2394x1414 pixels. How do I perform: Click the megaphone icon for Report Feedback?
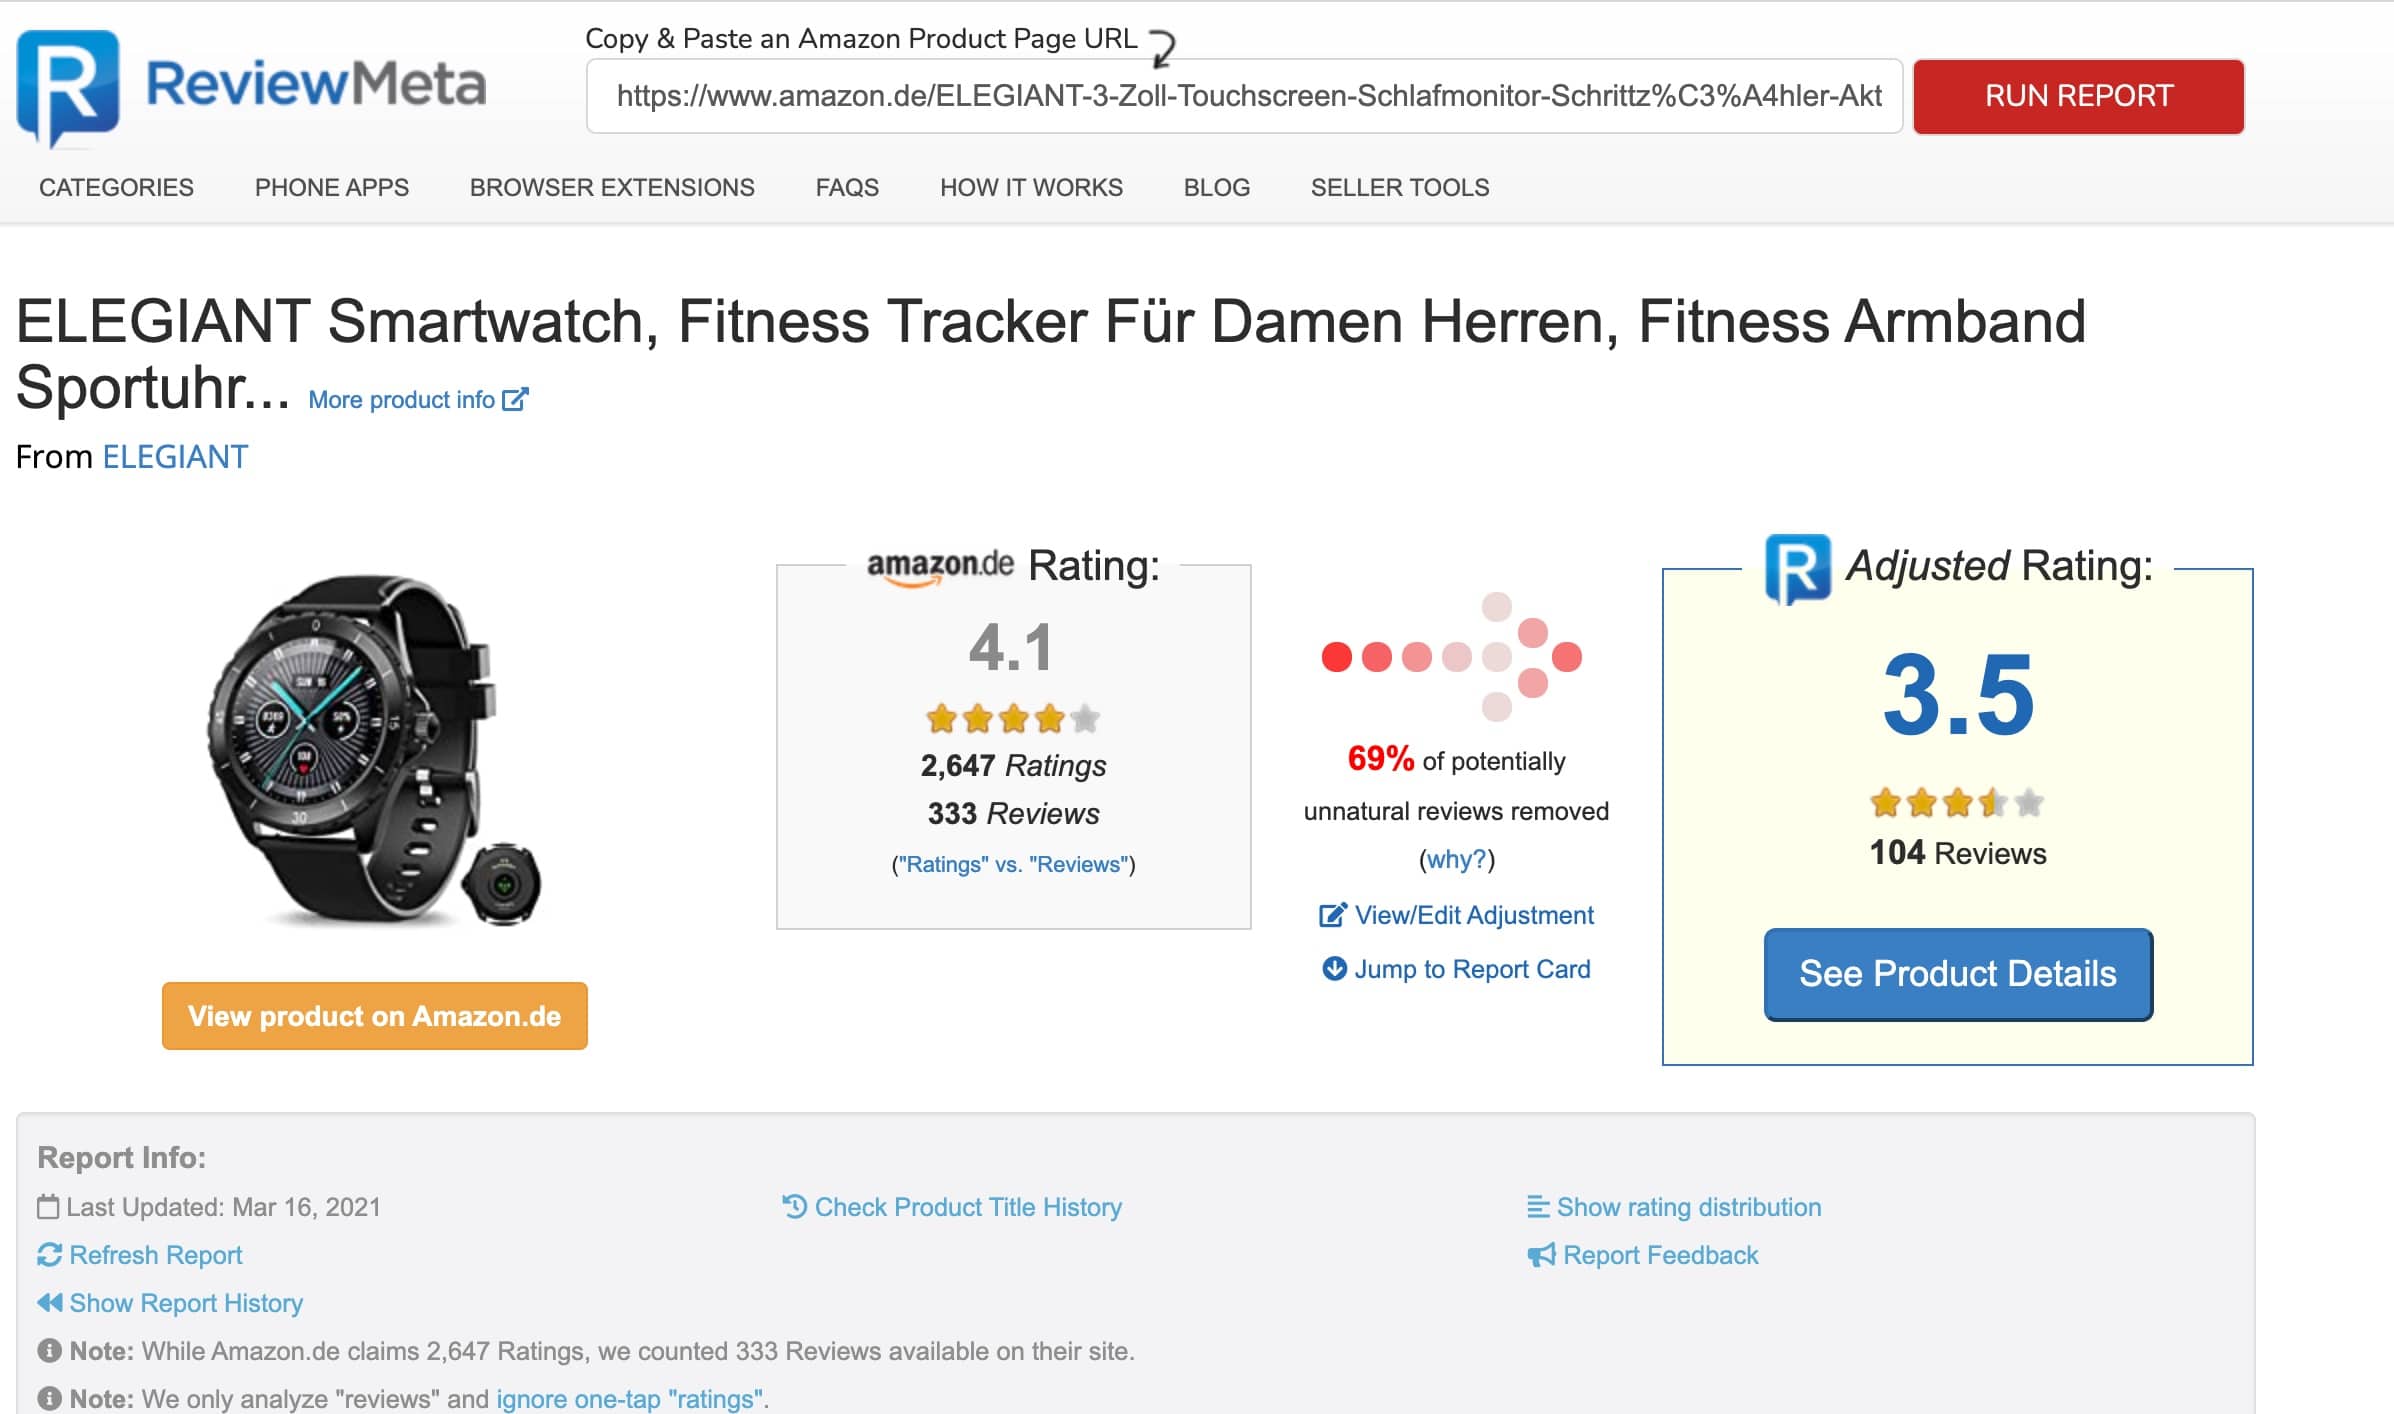pyautogui.click(x=1541, y=1254)
